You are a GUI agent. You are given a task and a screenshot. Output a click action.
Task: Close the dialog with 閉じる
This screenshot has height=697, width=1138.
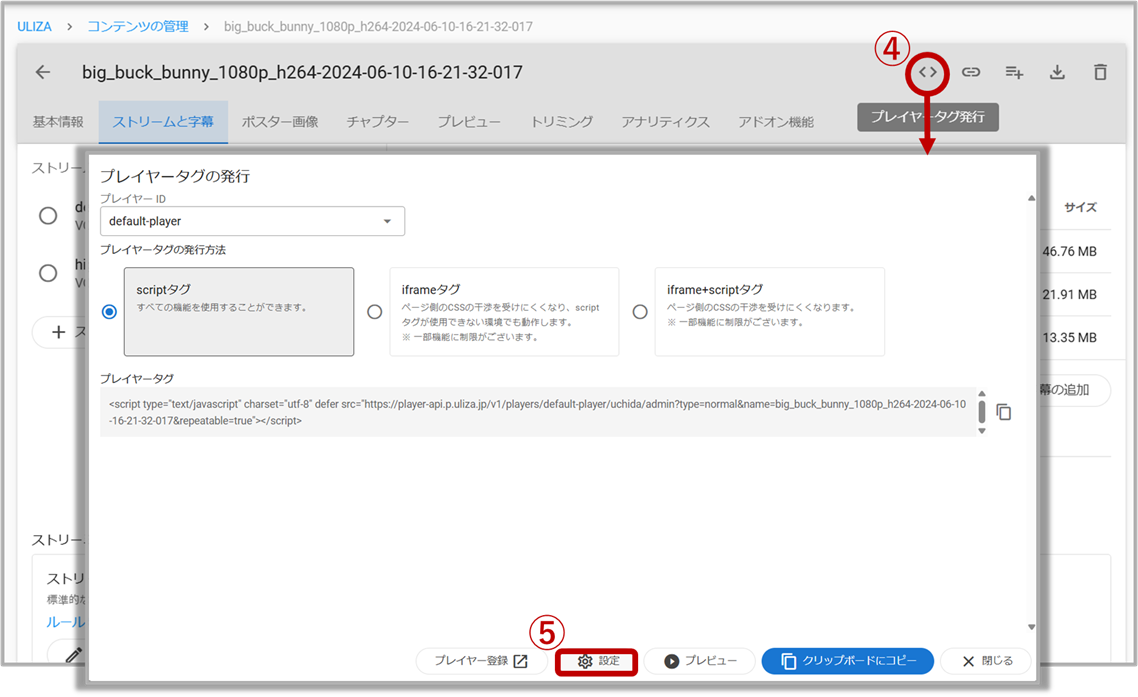[x=986, y=661]
